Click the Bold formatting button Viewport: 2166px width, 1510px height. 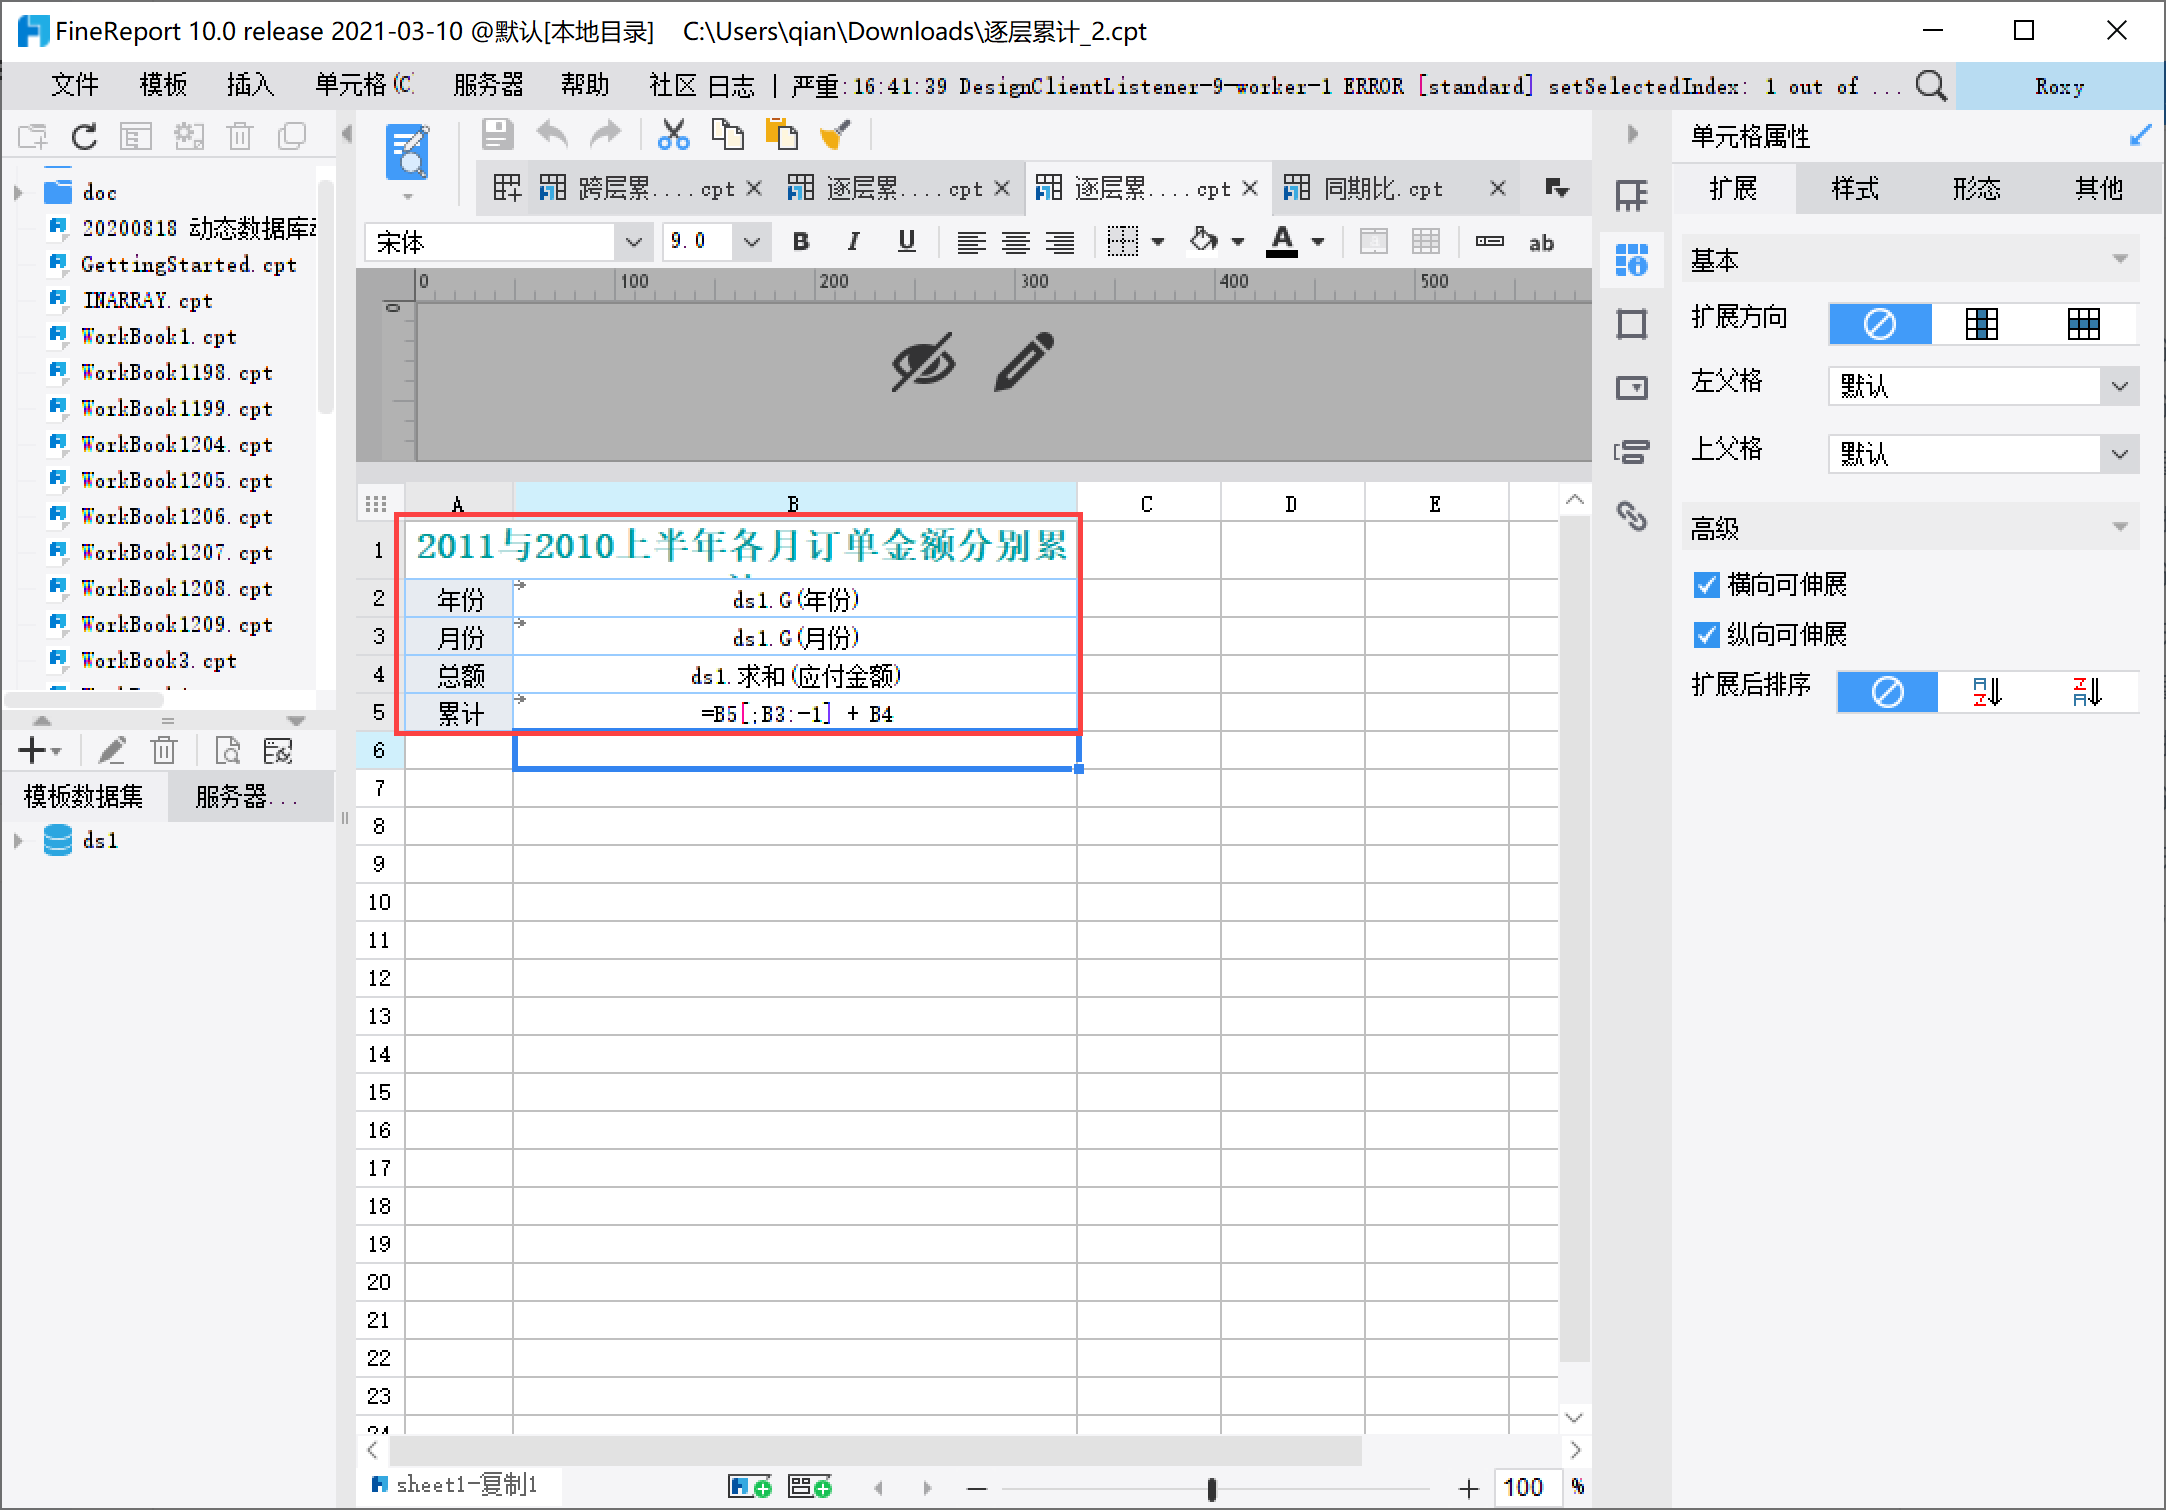[x=800, y=242]
